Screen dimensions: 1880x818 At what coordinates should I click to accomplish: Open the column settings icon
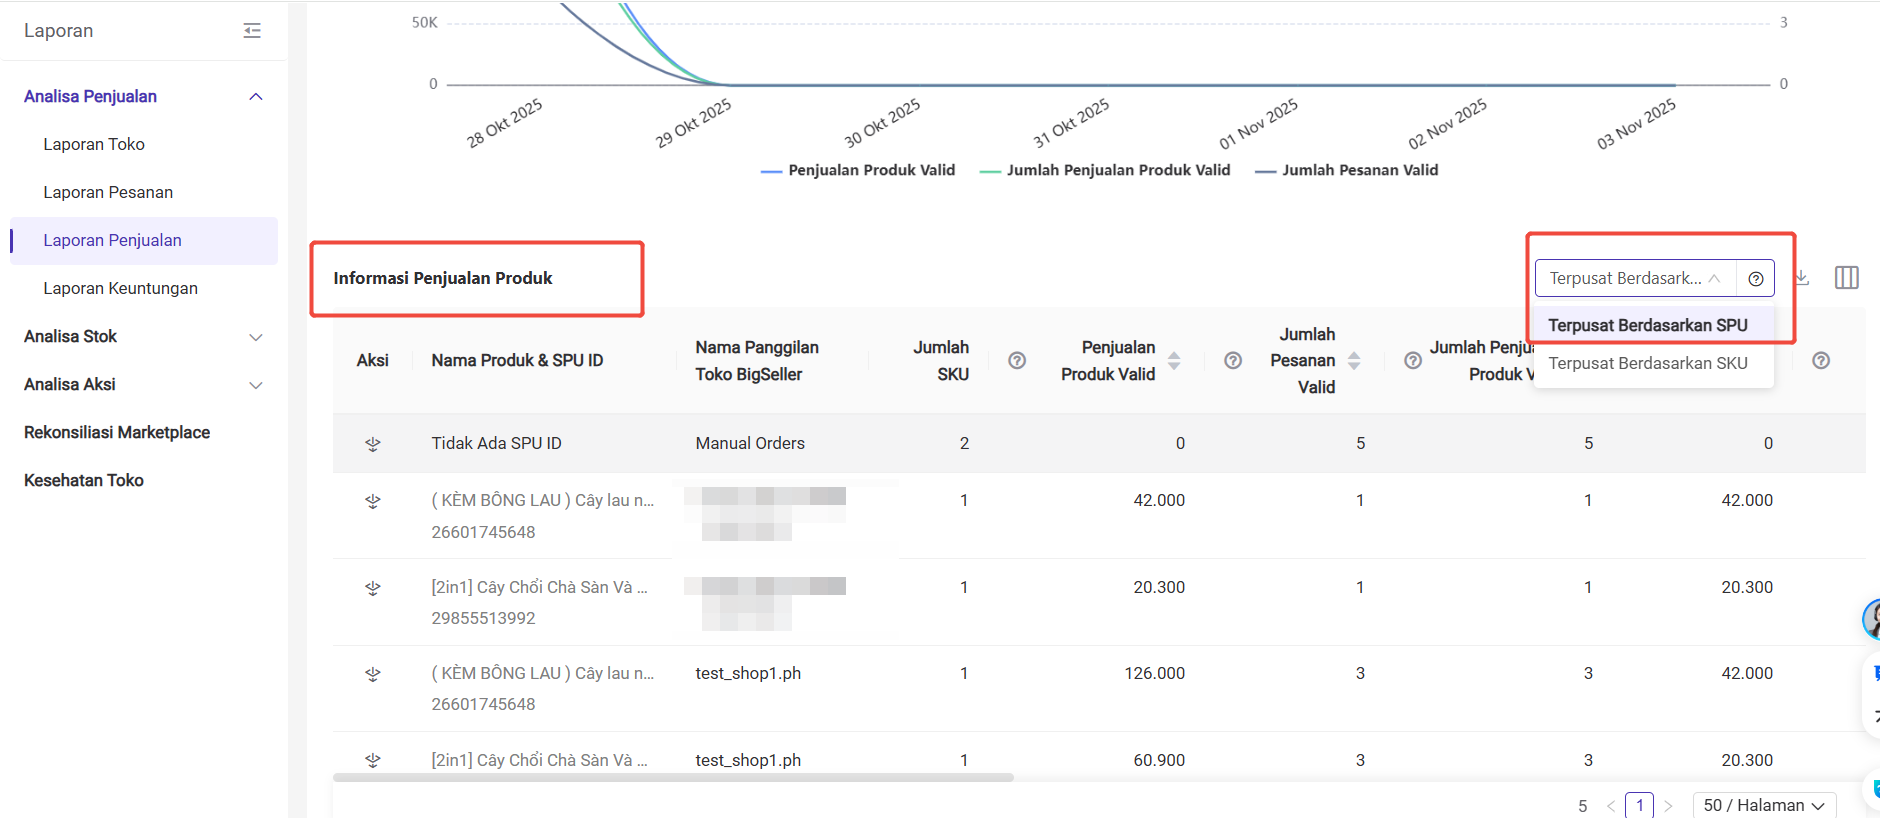point(1846,278)
